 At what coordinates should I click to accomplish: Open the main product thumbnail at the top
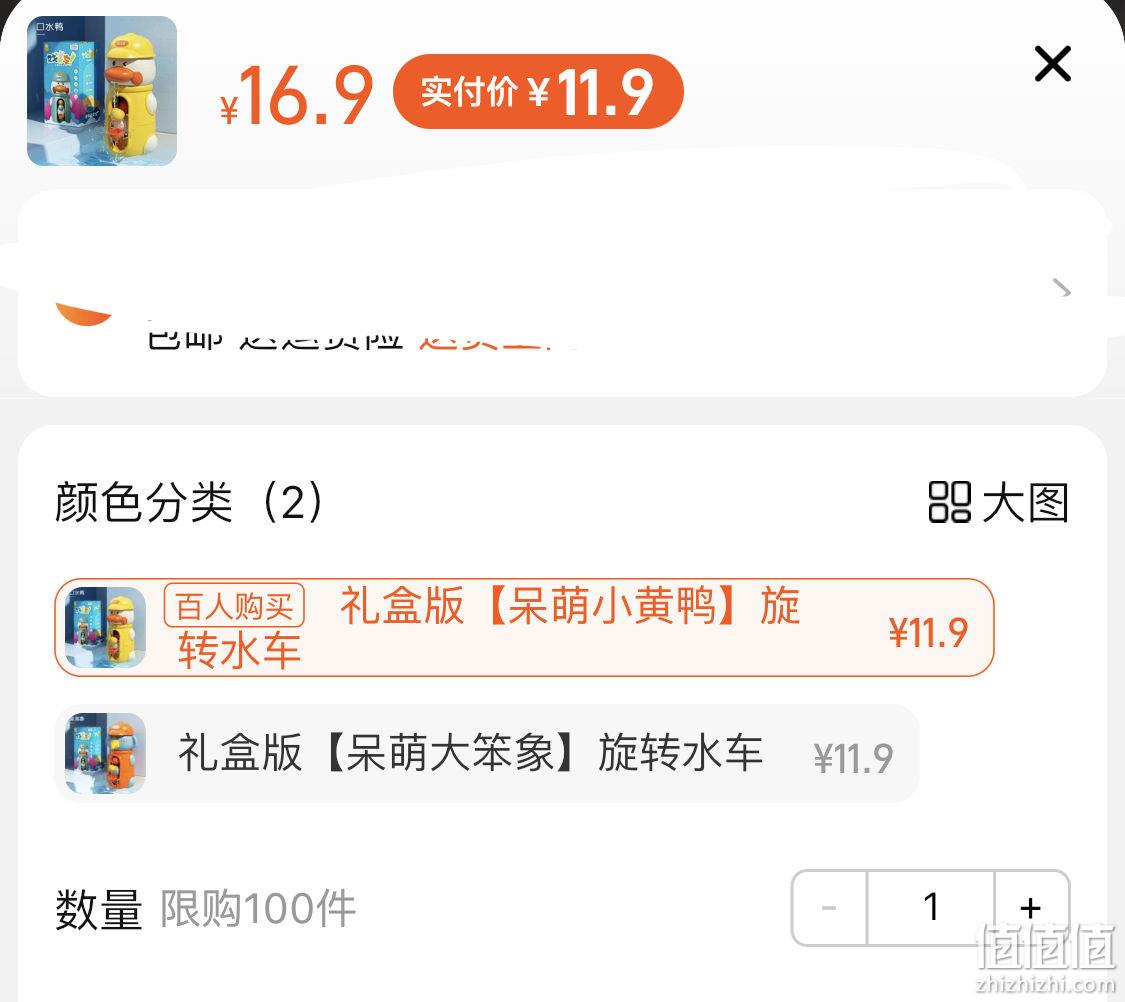[x=102, y=91]
